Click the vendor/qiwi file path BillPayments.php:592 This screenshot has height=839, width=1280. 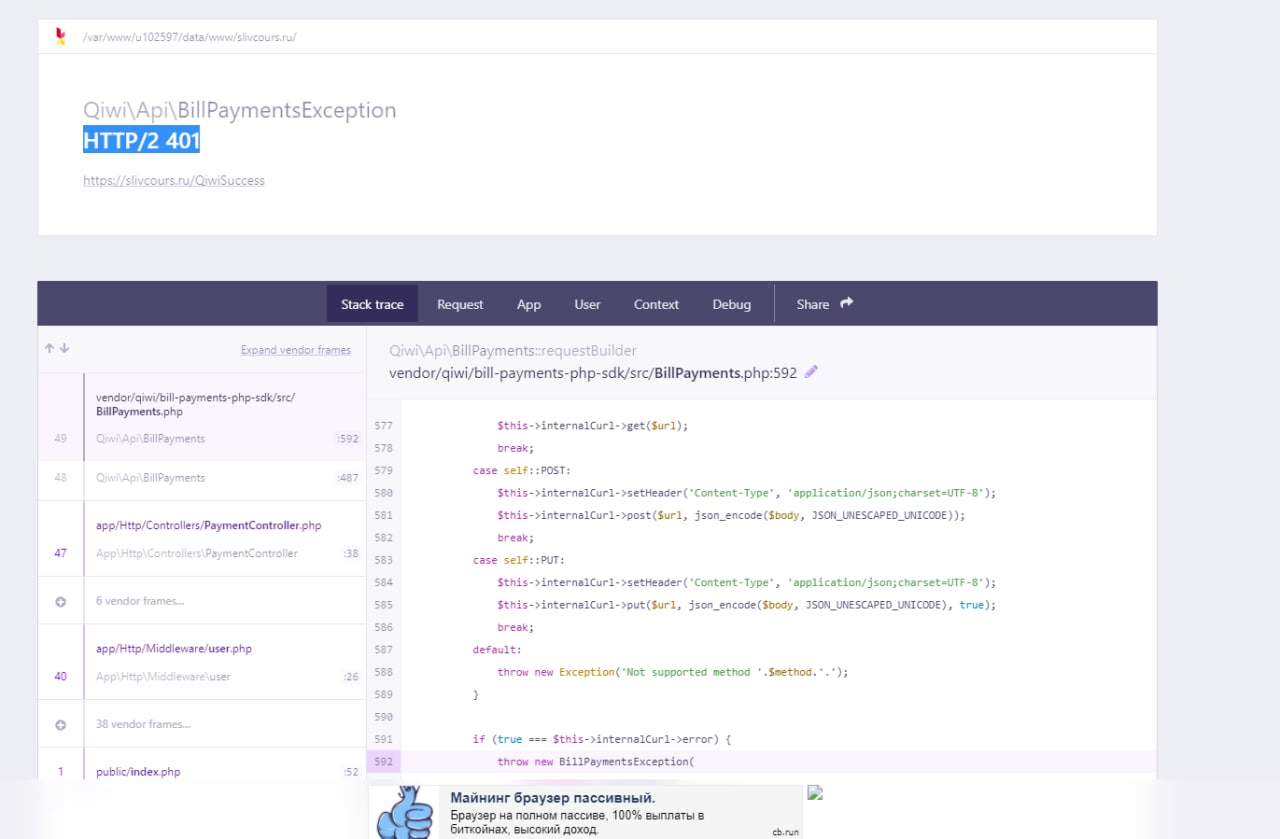coord(593,373)
